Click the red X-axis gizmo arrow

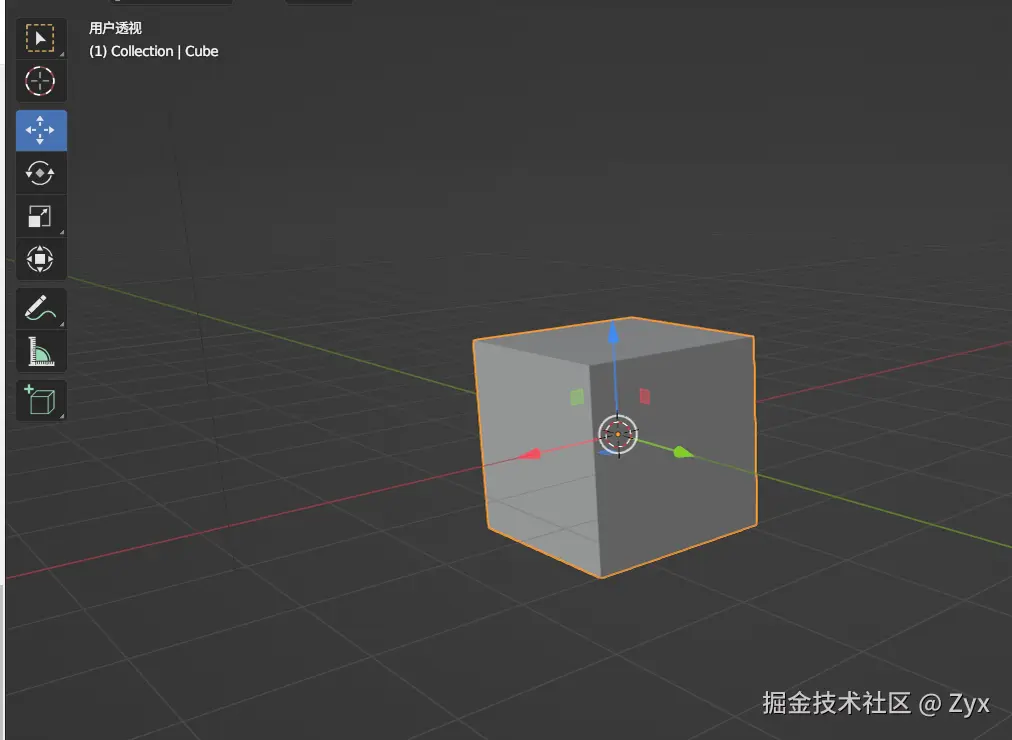[x=531, y=455]
